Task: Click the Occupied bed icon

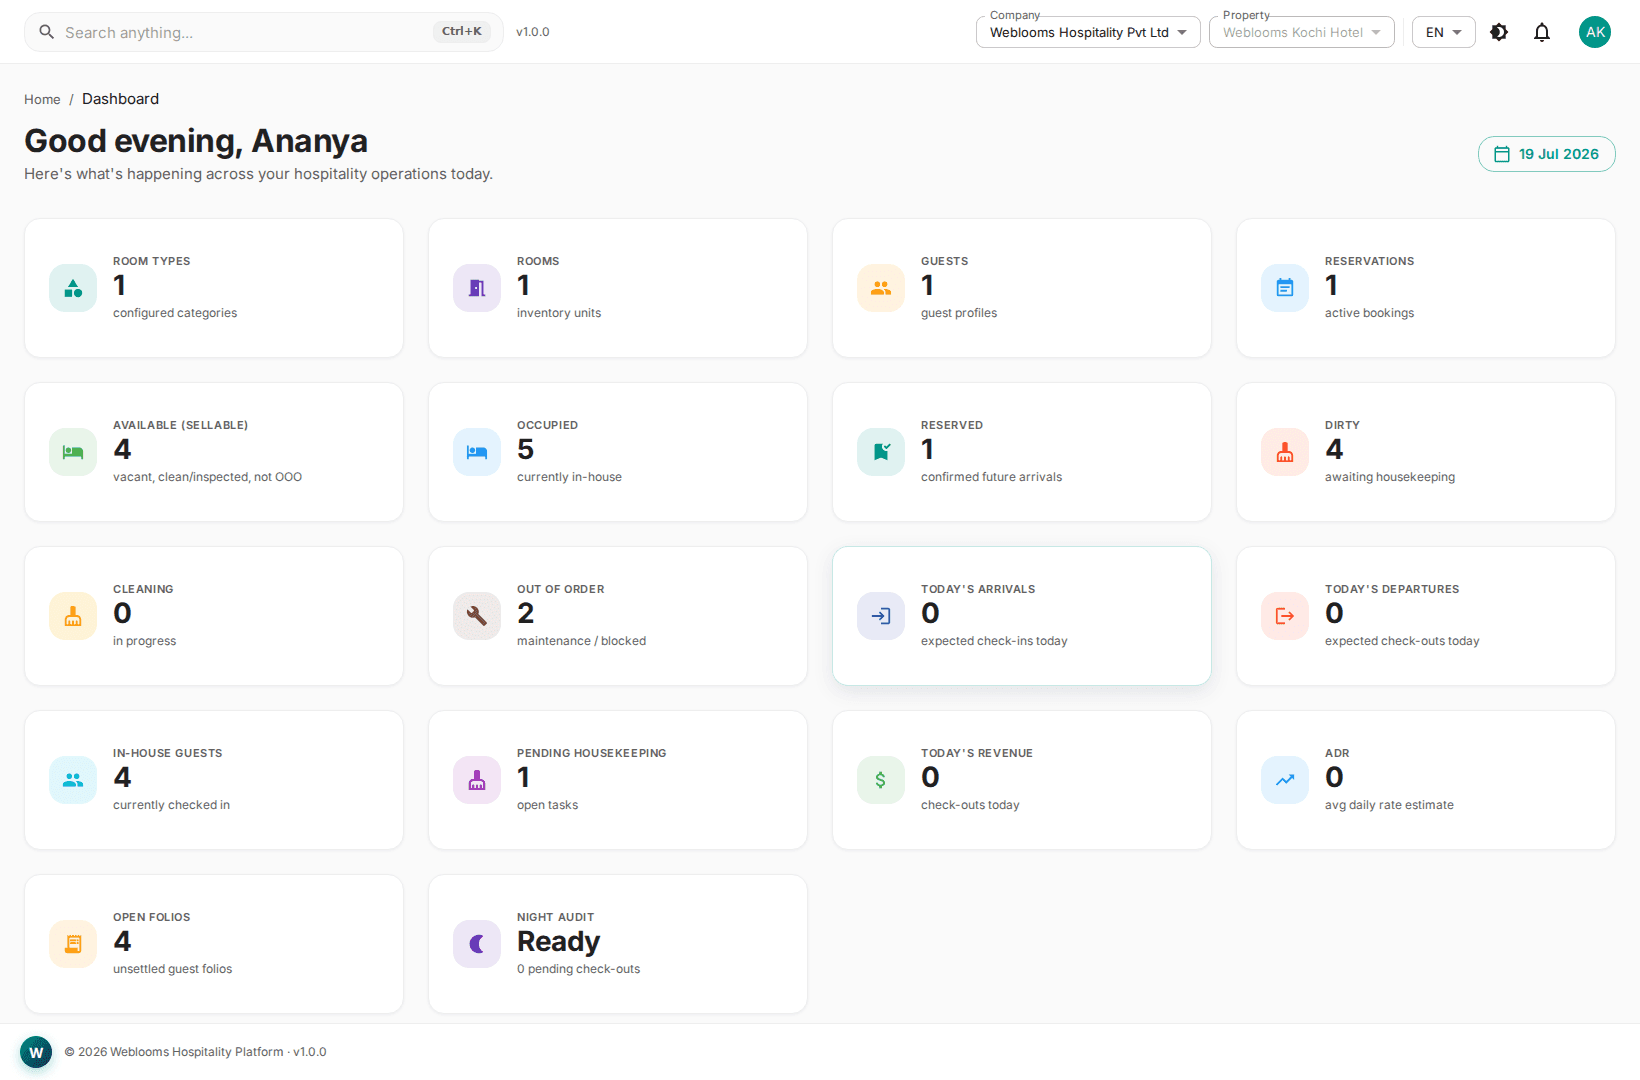Action: click(x=477, y=452)
